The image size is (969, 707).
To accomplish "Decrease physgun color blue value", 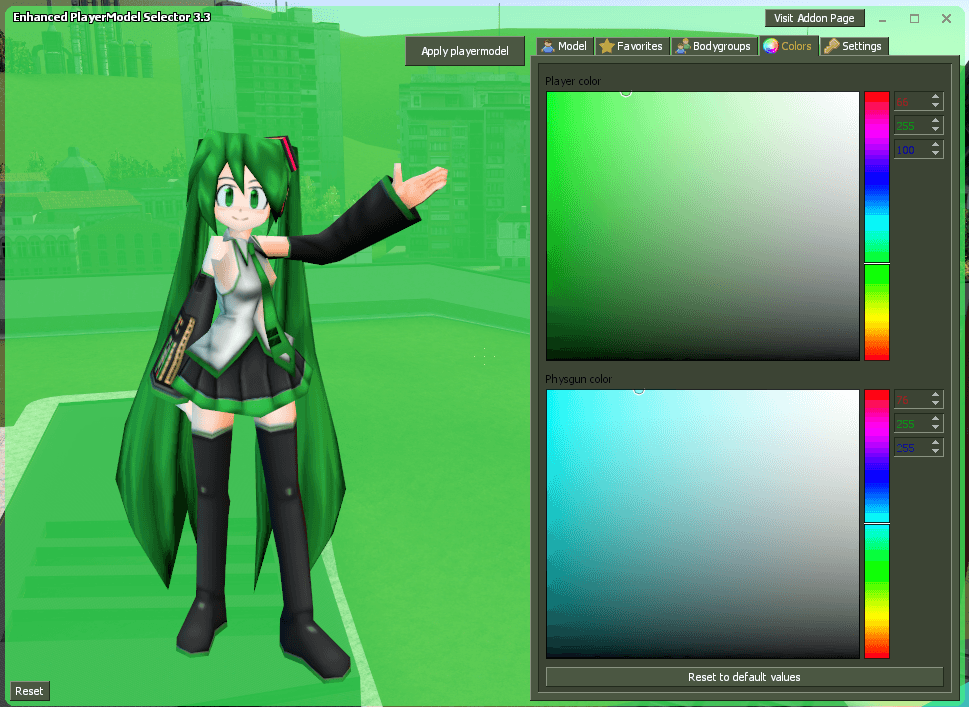I will [936, 451].
